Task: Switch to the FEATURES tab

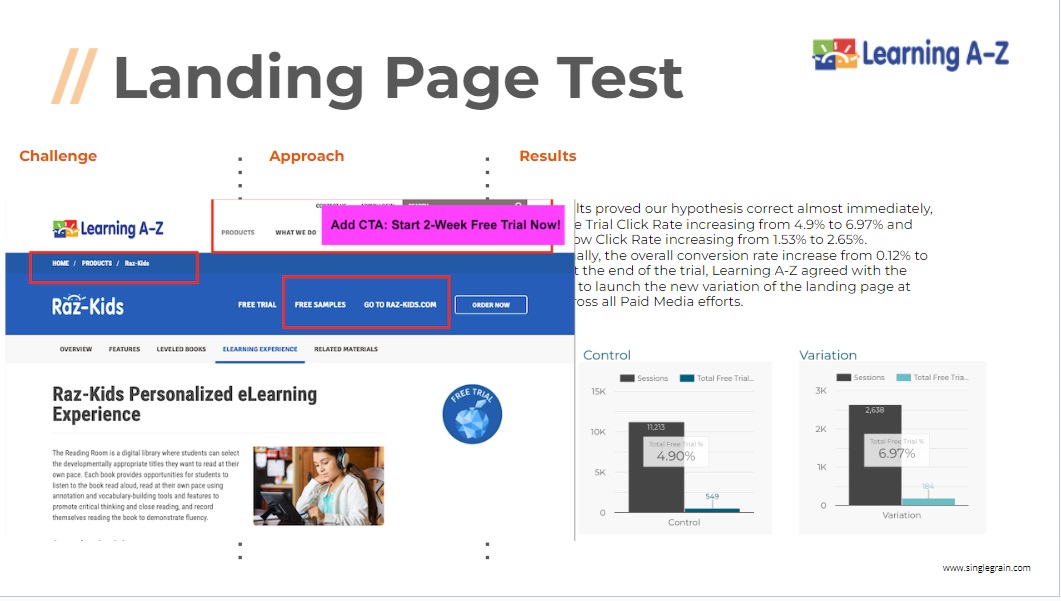Action: [125, 349]
